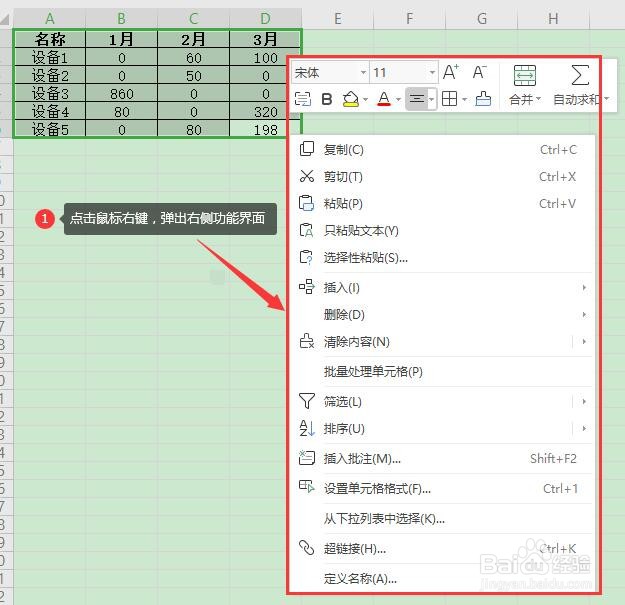Choose 定义名称(A)... menu entry

(441, 578)
